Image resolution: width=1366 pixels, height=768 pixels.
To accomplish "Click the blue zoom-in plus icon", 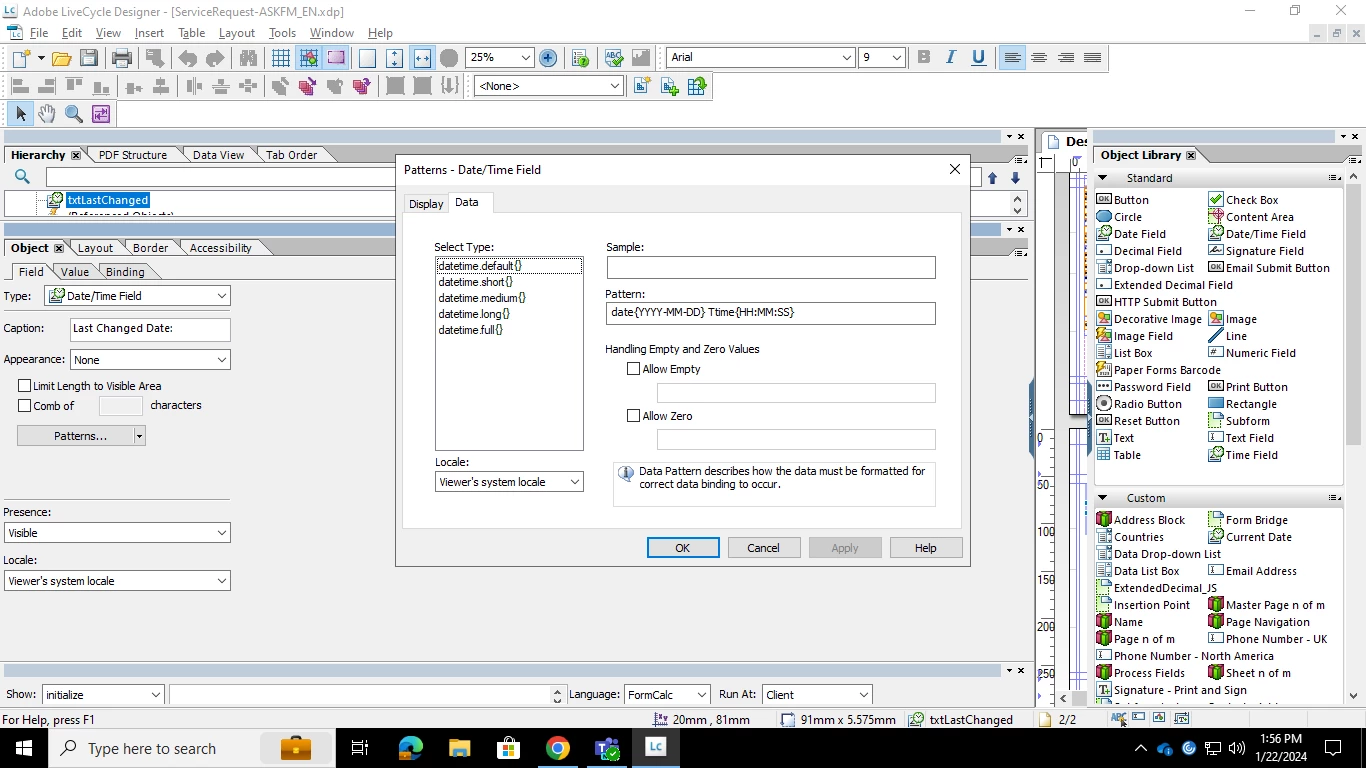I will (548, 58).
